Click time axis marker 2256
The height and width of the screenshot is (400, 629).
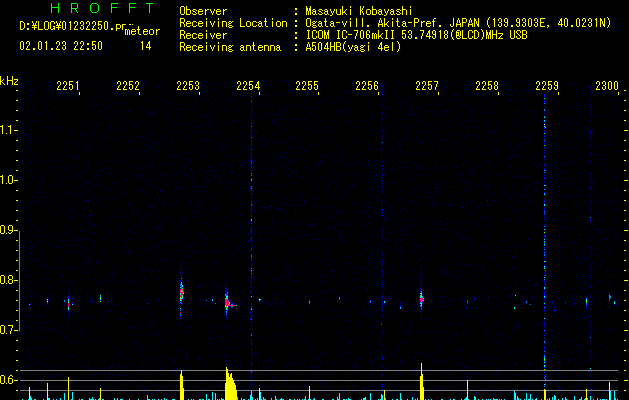tap(367, 85)
